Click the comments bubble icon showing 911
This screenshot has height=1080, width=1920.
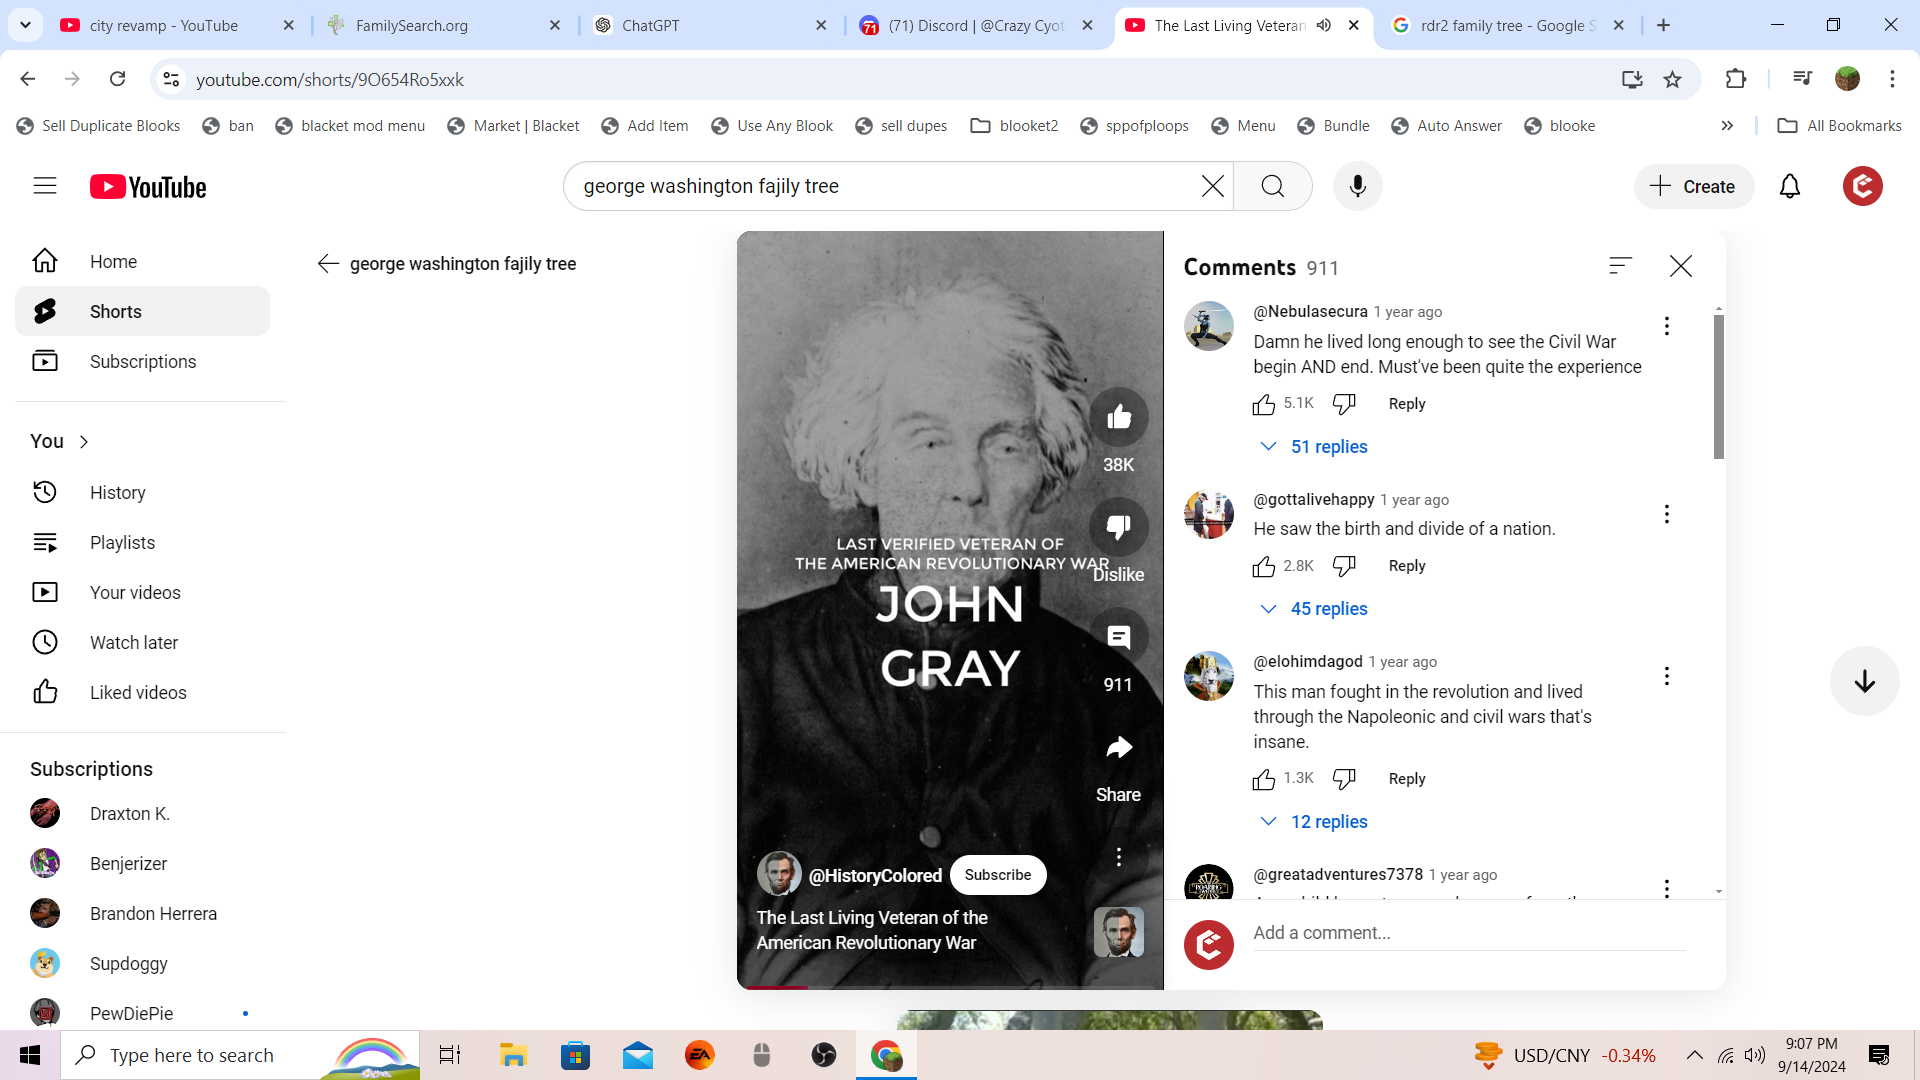(1118, 638)
